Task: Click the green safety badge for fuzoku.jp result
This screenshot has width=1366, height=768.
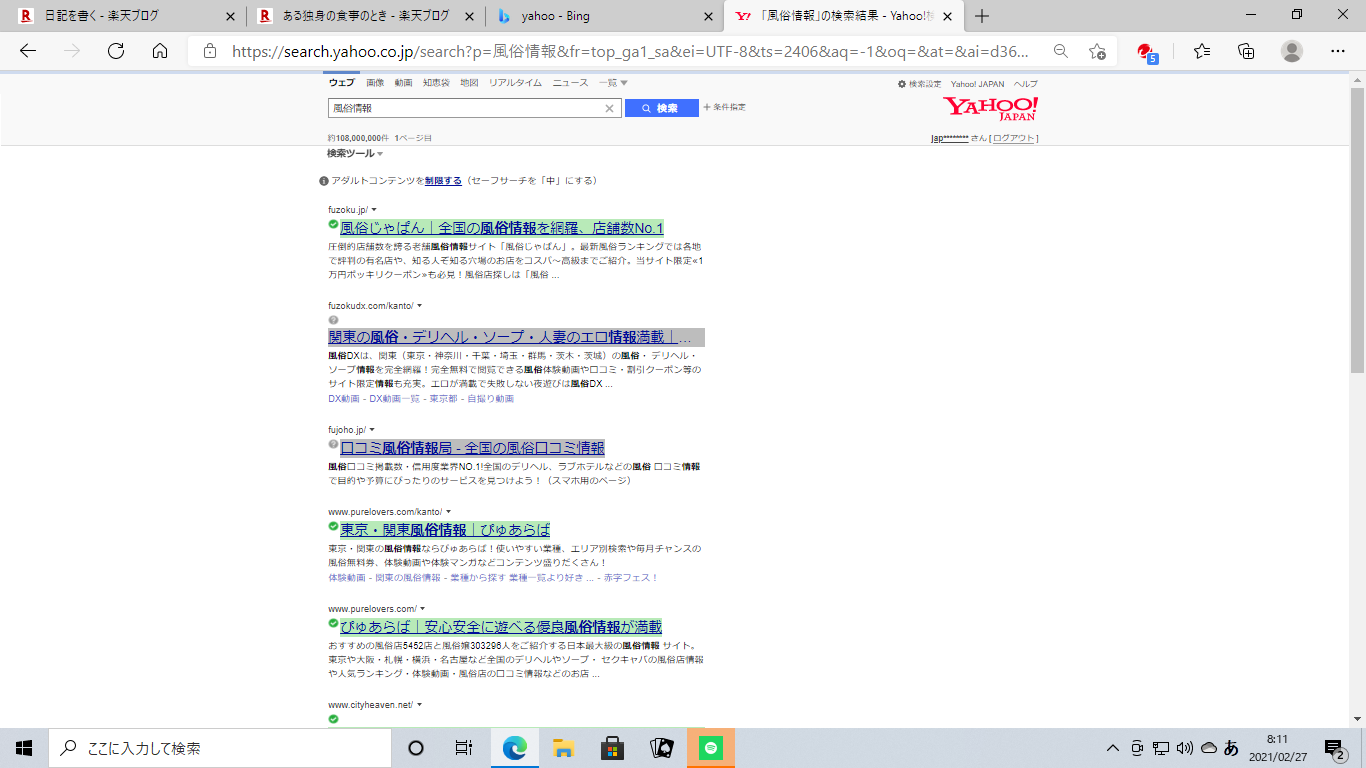Action: click(x=333, y=224)
